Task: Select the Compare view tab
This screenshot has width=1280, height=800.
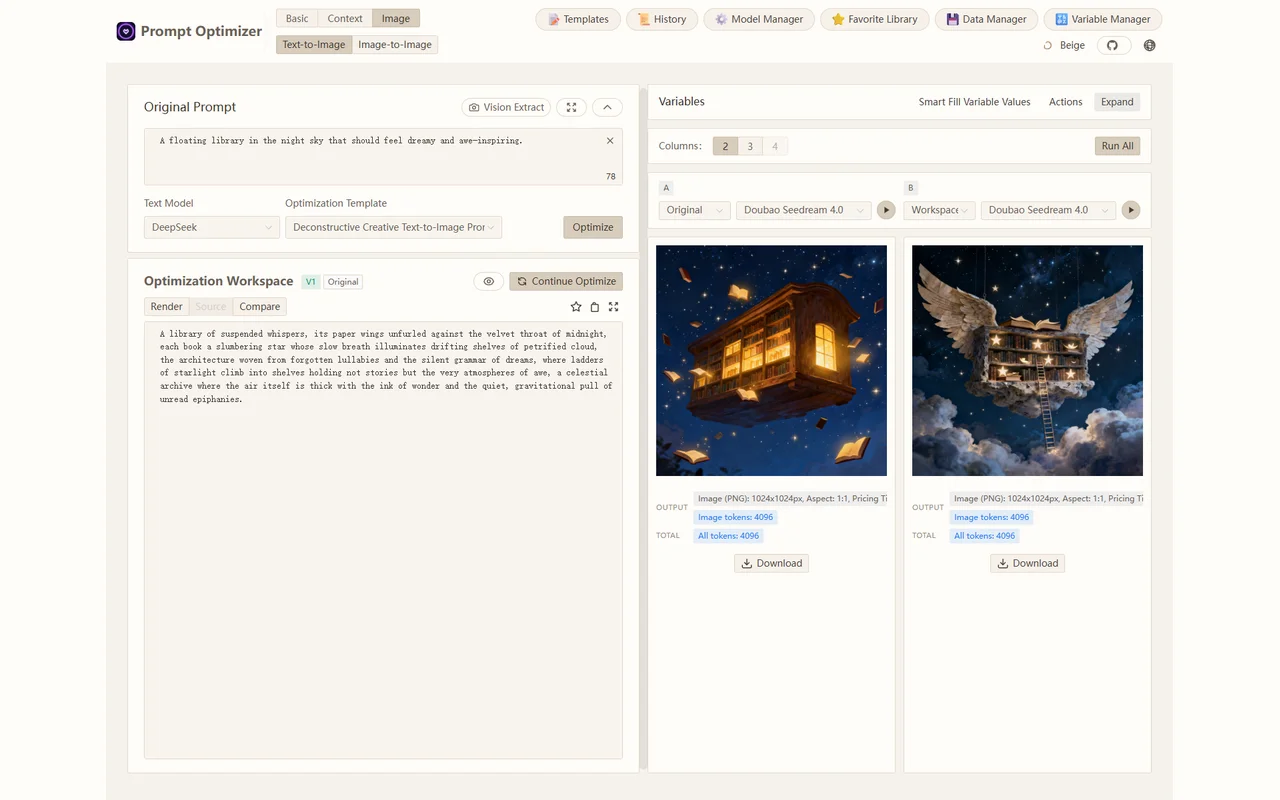Action: coord(260,307)
